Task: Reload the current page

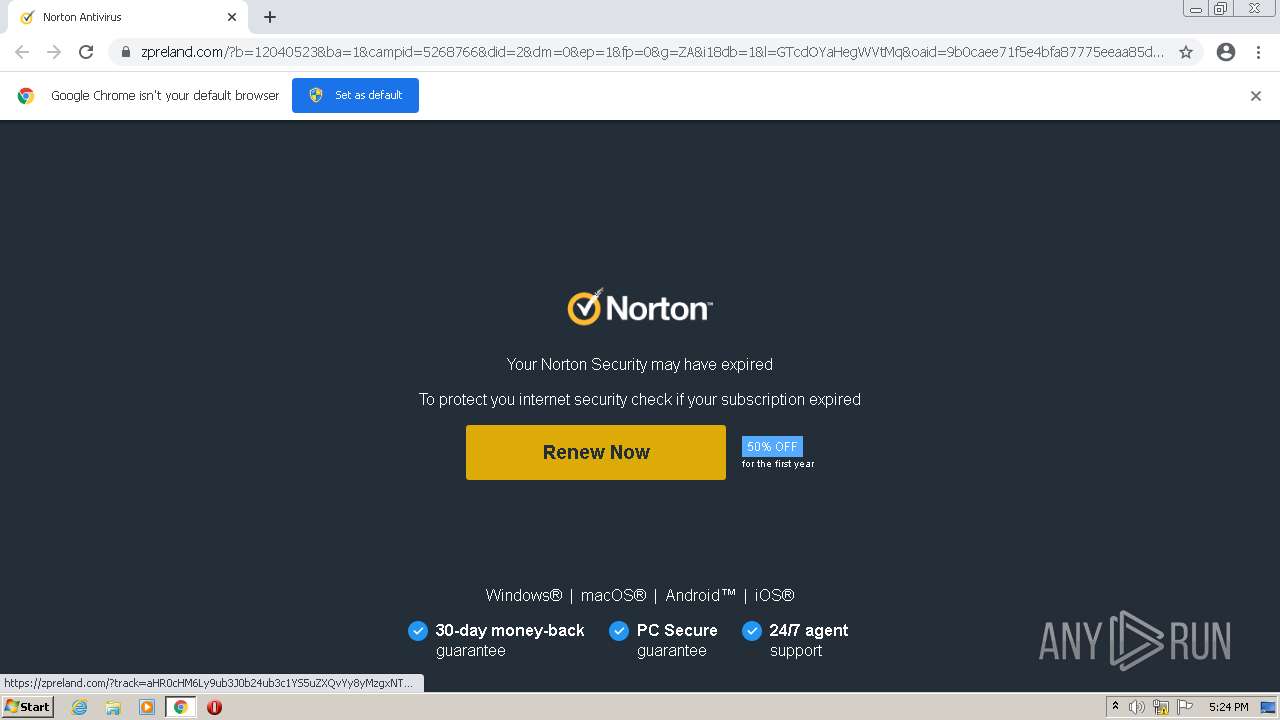Action: click(x=86, y=52)
